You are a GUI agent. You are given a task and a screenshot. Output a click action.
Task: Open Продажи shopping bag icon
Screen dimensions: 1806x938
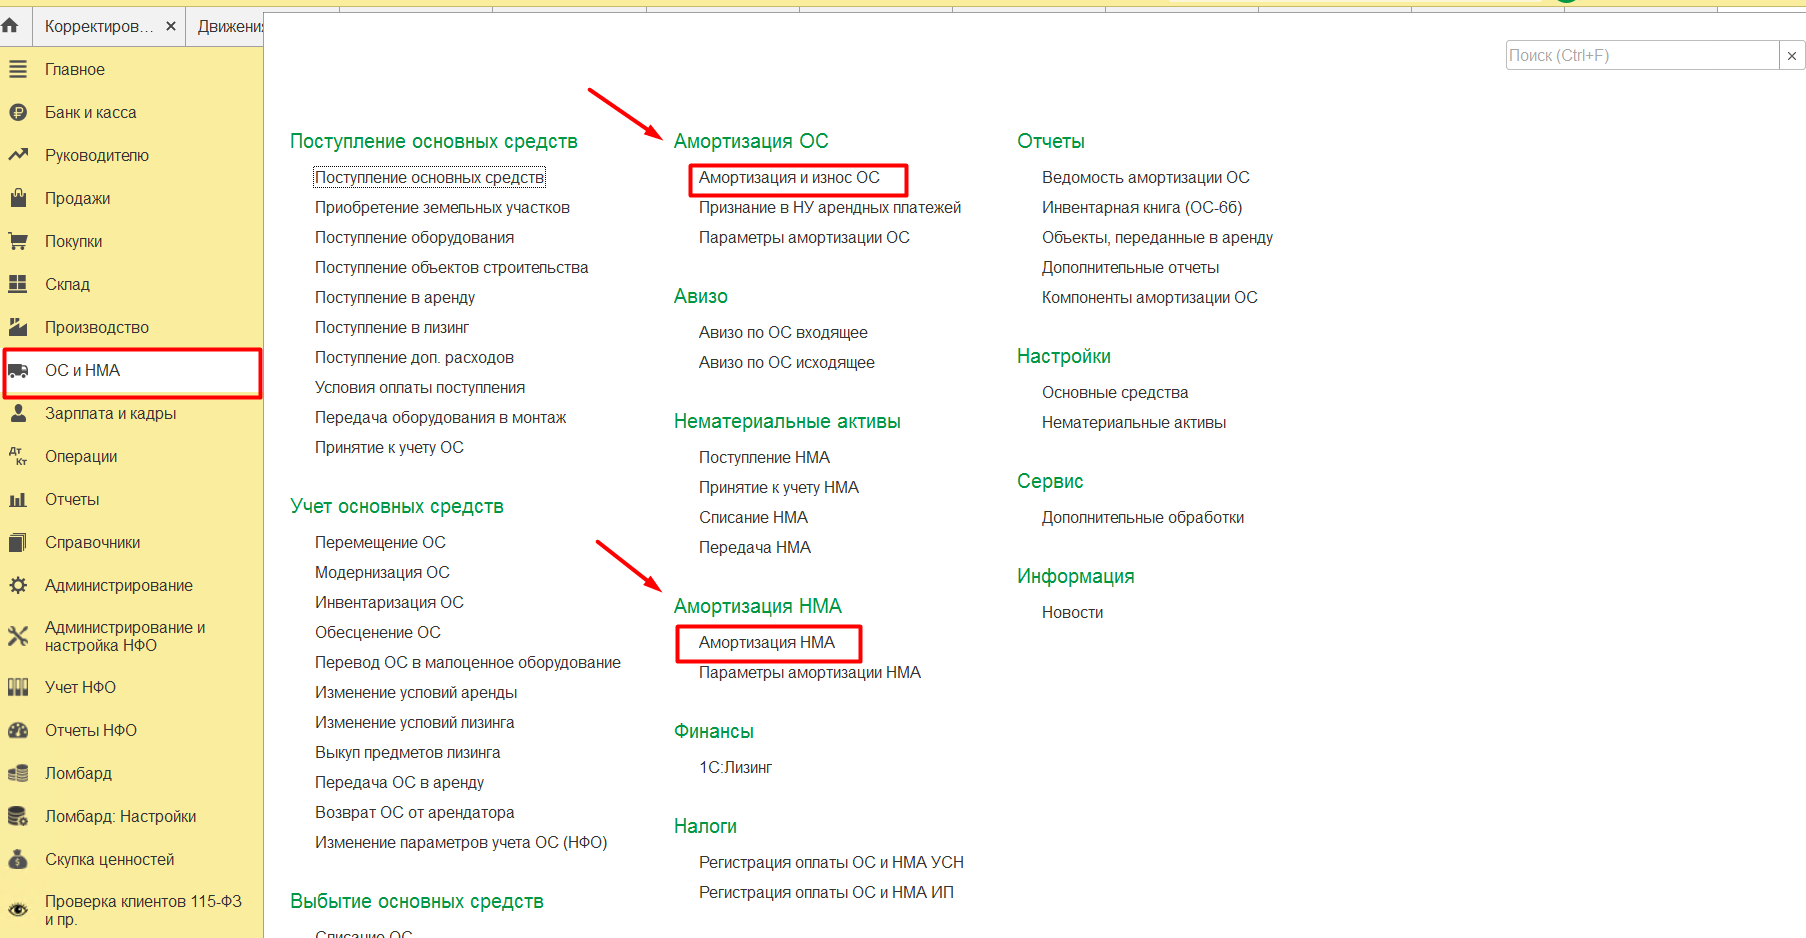pos(18,198)
